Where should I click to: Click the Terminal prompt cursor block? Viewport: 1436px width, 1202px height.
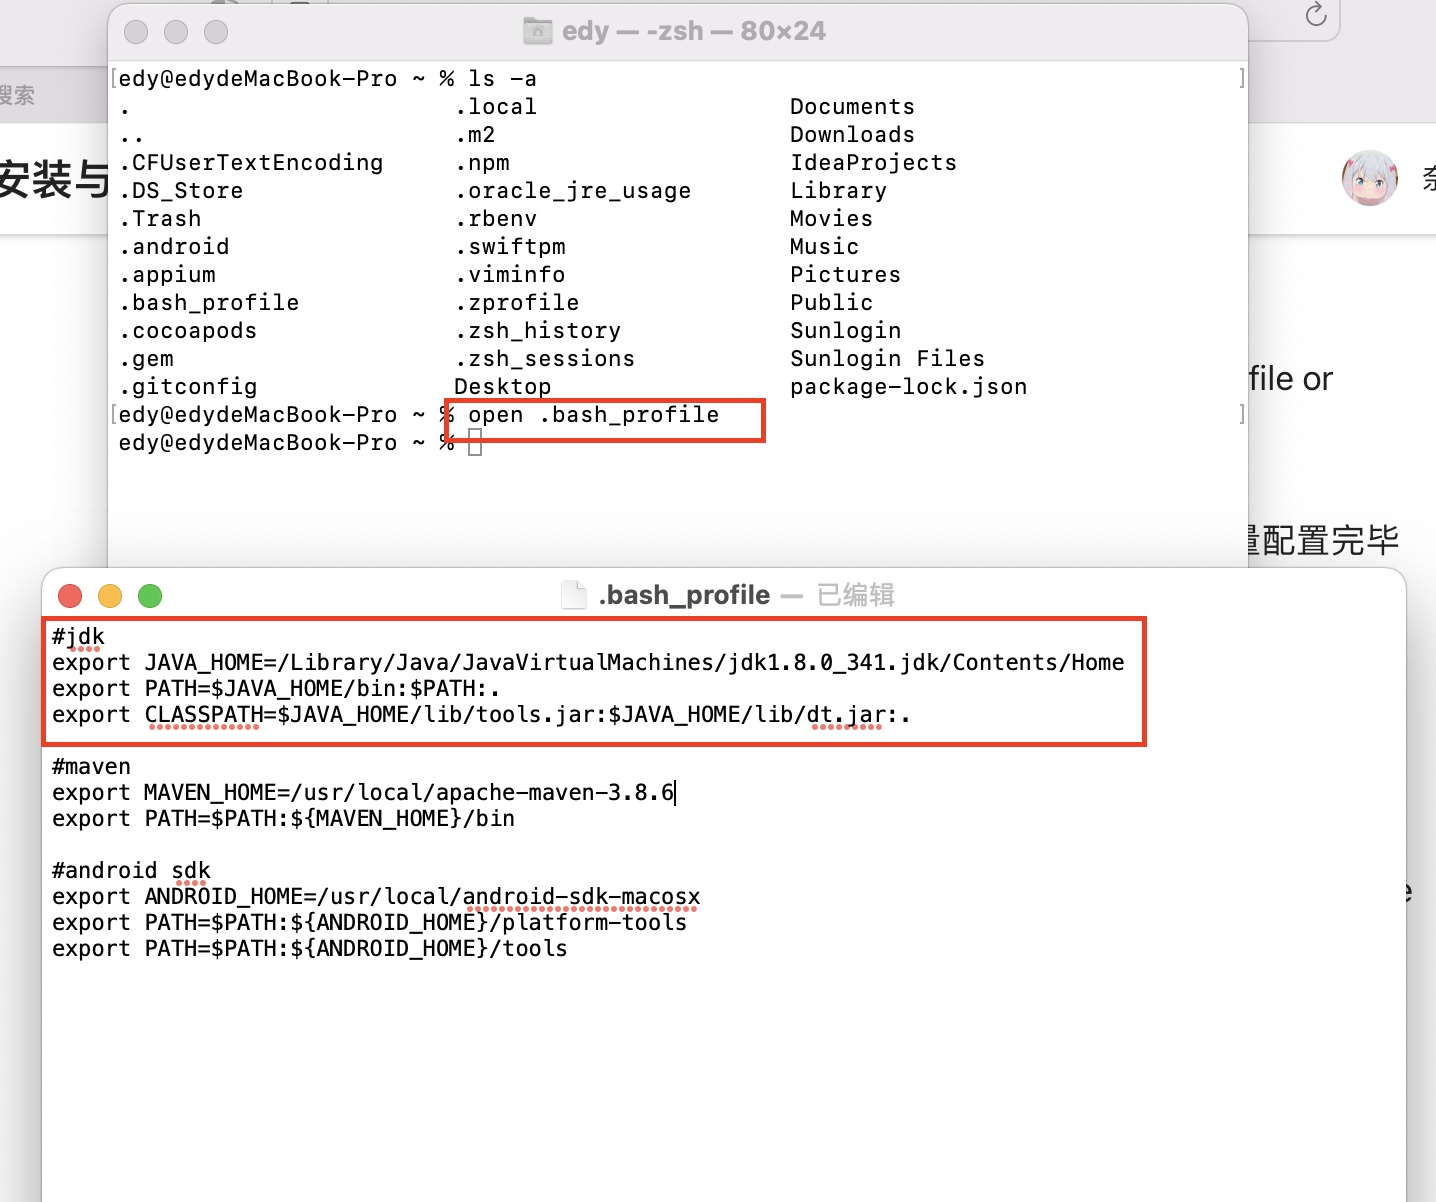point(475,443)
